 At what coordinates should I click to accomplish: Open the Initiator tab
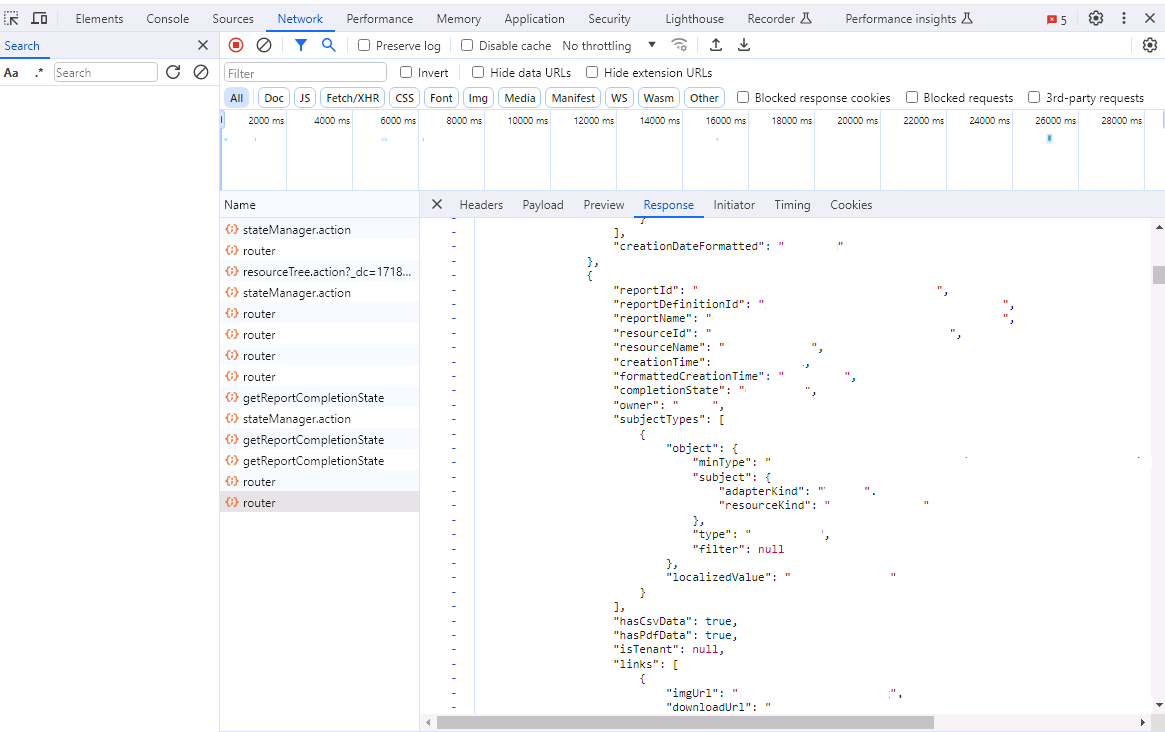click(733, 204)
